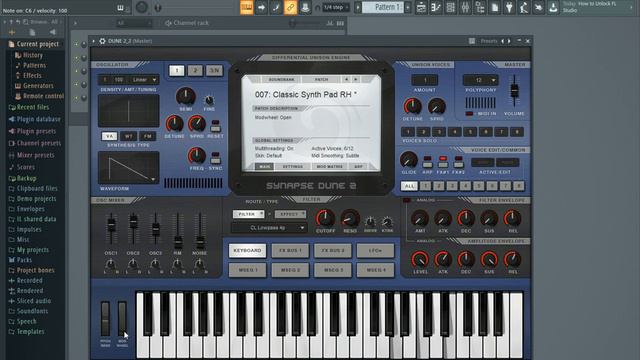Open the Settings tab on the display

293,167
